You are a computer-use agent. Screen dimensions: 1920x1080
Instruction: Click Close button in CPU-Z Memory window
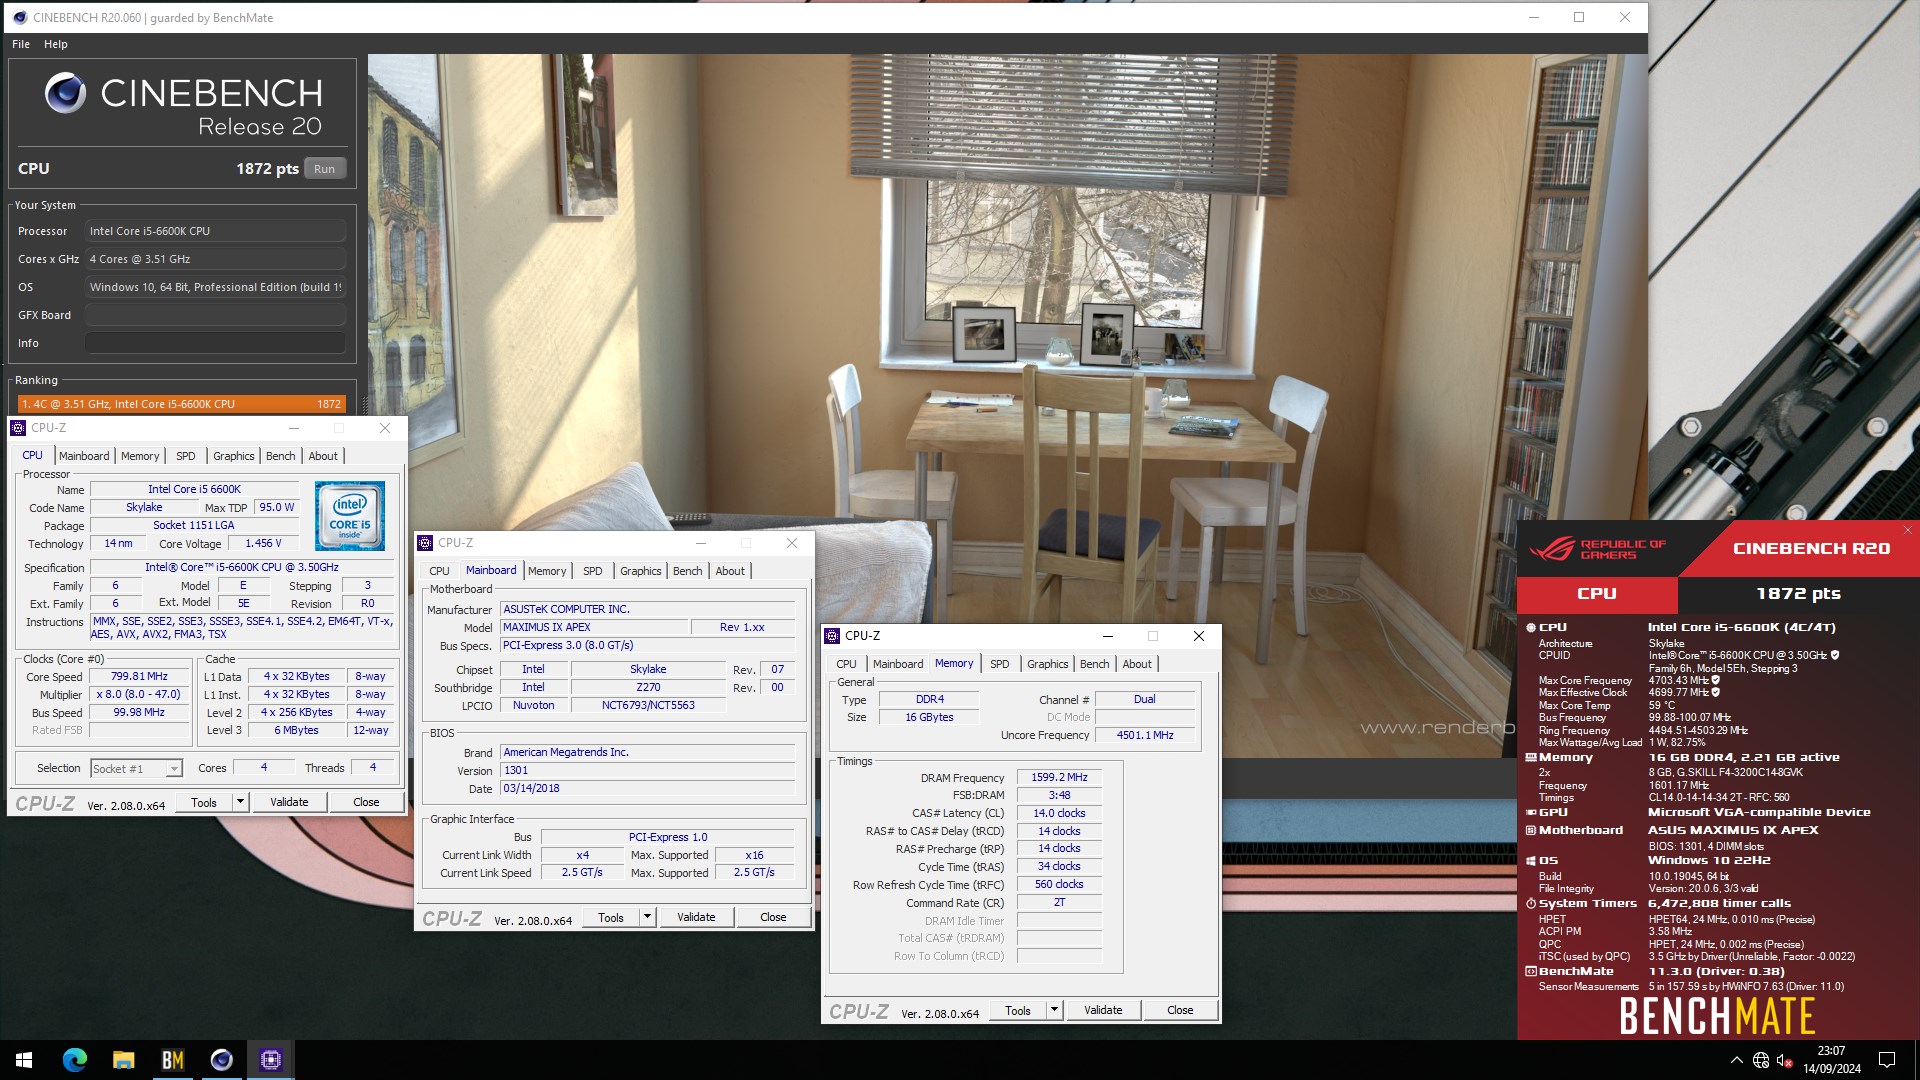(1180, 1011)
